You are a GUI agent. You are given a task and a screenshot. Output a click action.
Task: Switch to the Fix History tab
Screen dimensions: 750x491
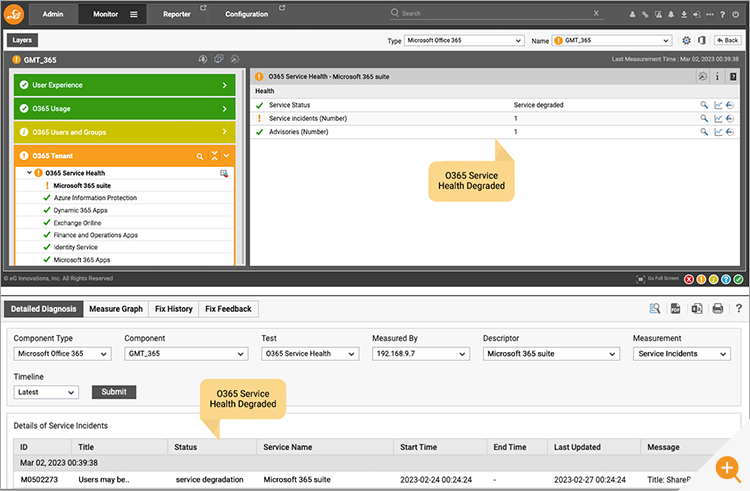click(x=174, y=309)
